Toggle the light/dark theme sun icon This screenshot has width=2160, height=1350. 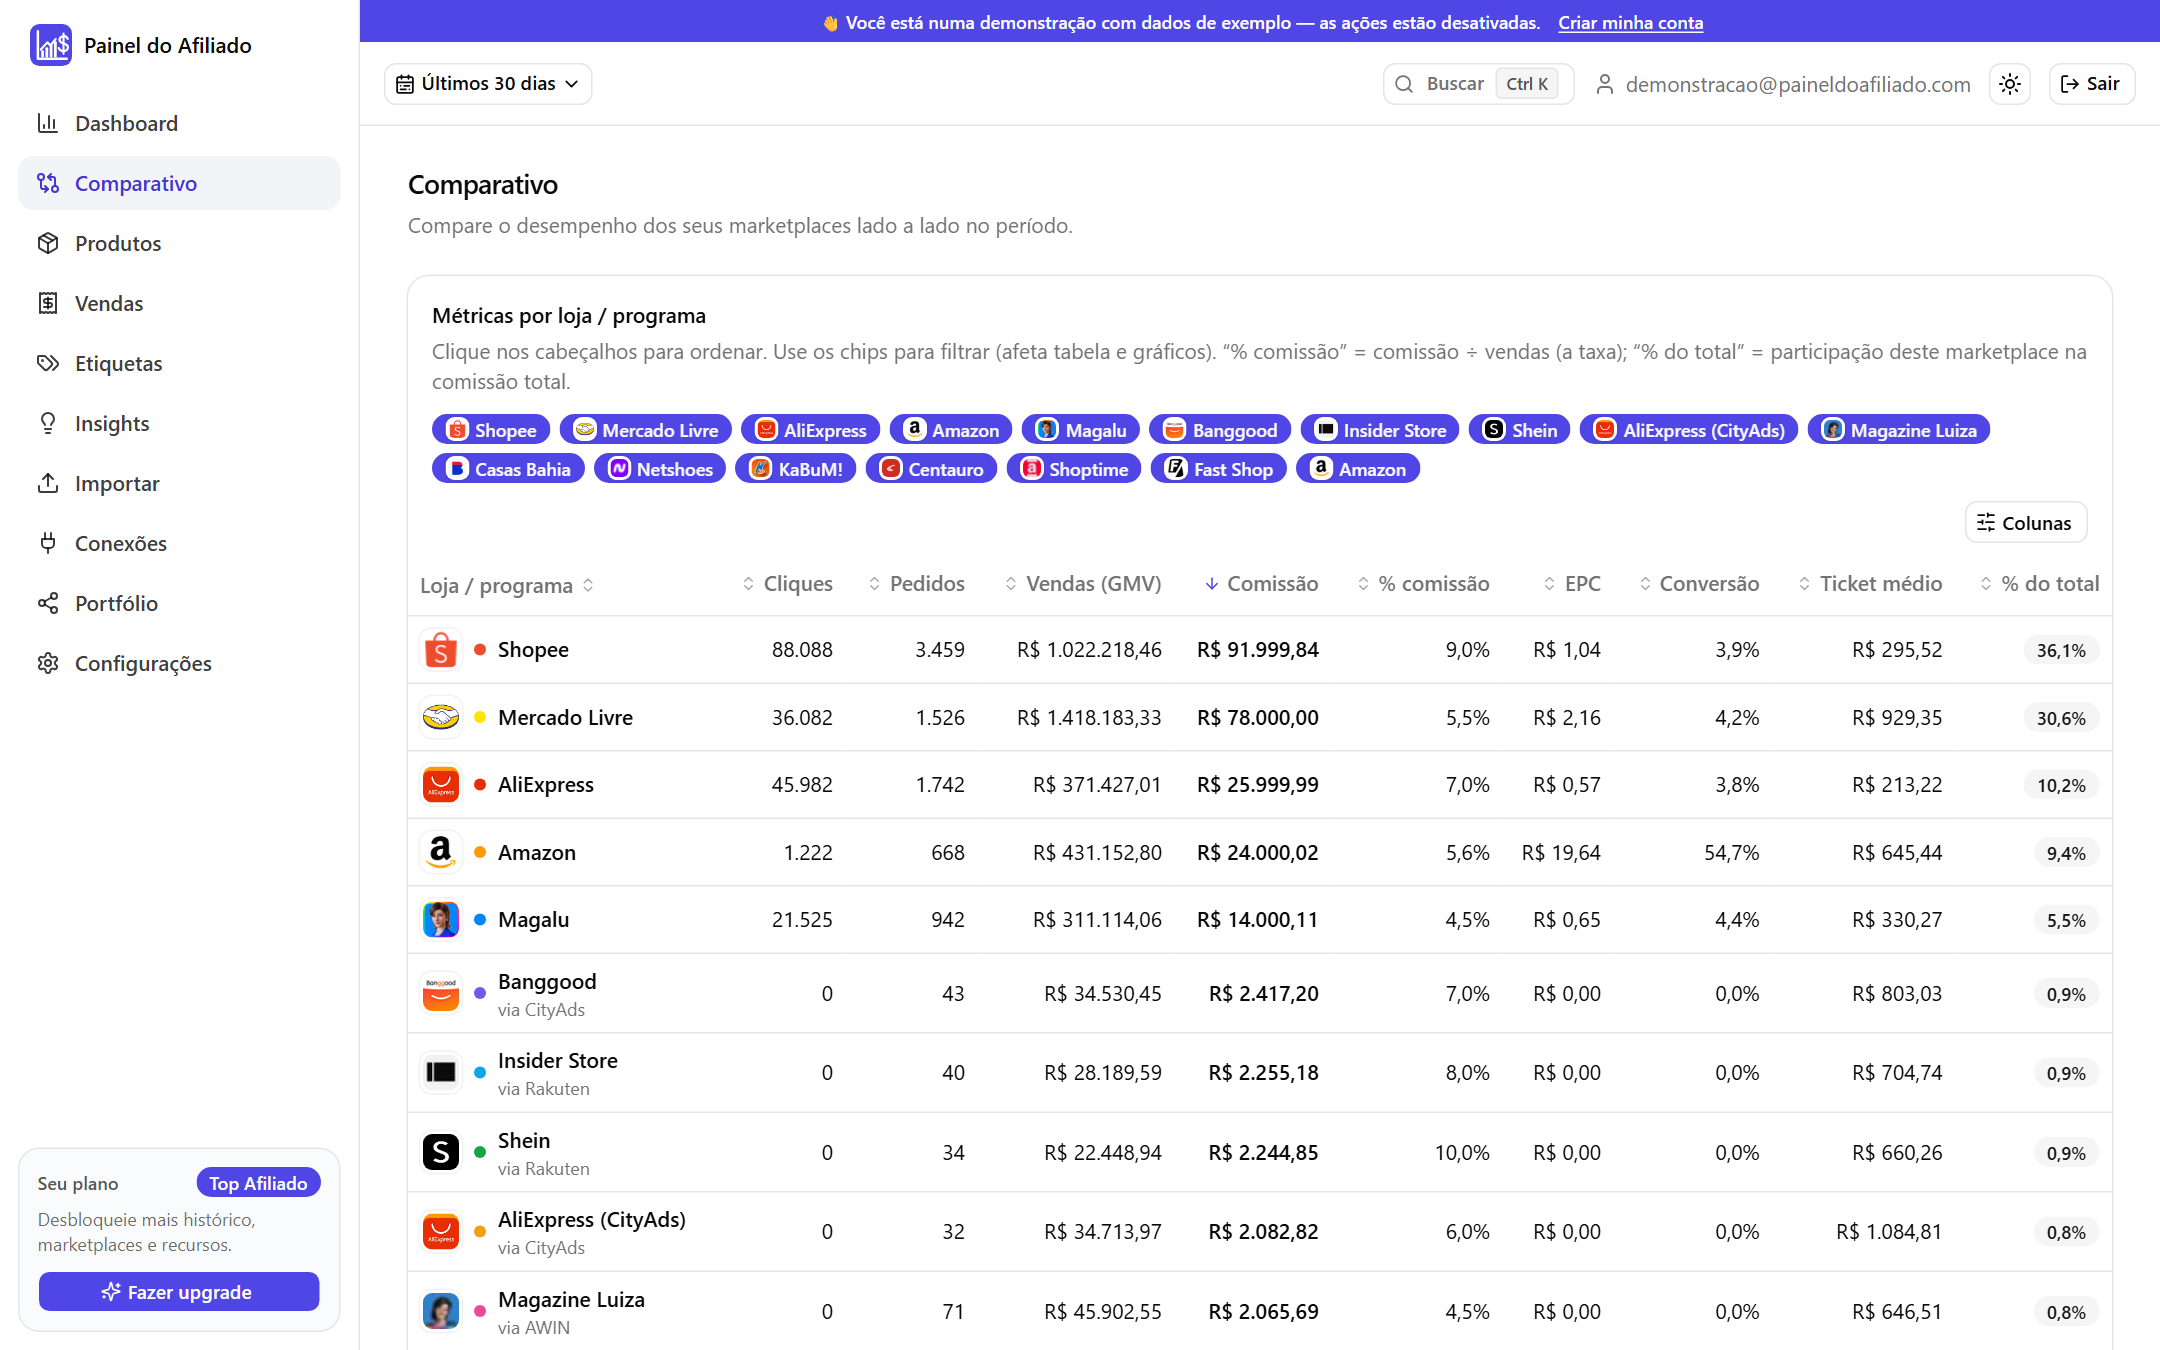[x=2010, y=84]
